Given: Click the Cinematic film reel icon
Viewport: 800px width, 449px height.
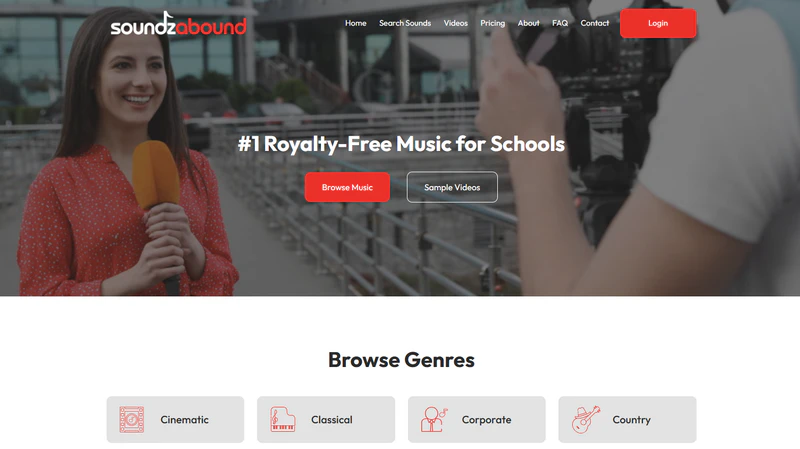Looking at the screenshot, I should click(x=132, y=419).
